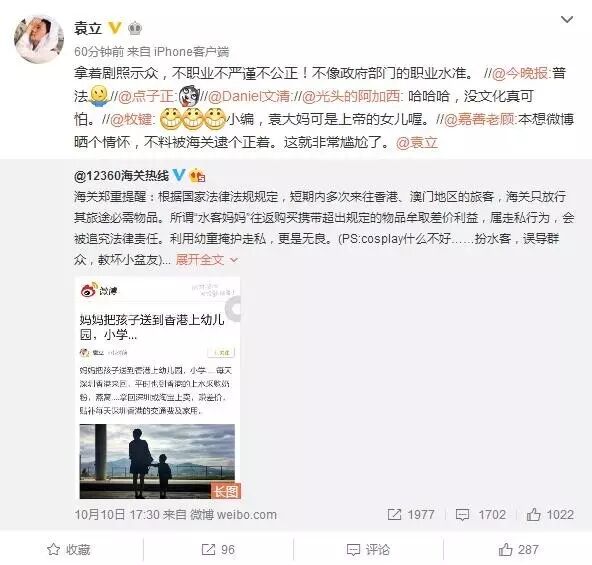The width and height of the screenshot is (592, 565).
Task: Click the blue verified badge of 12360海关热线
Action: click(179, 175)
